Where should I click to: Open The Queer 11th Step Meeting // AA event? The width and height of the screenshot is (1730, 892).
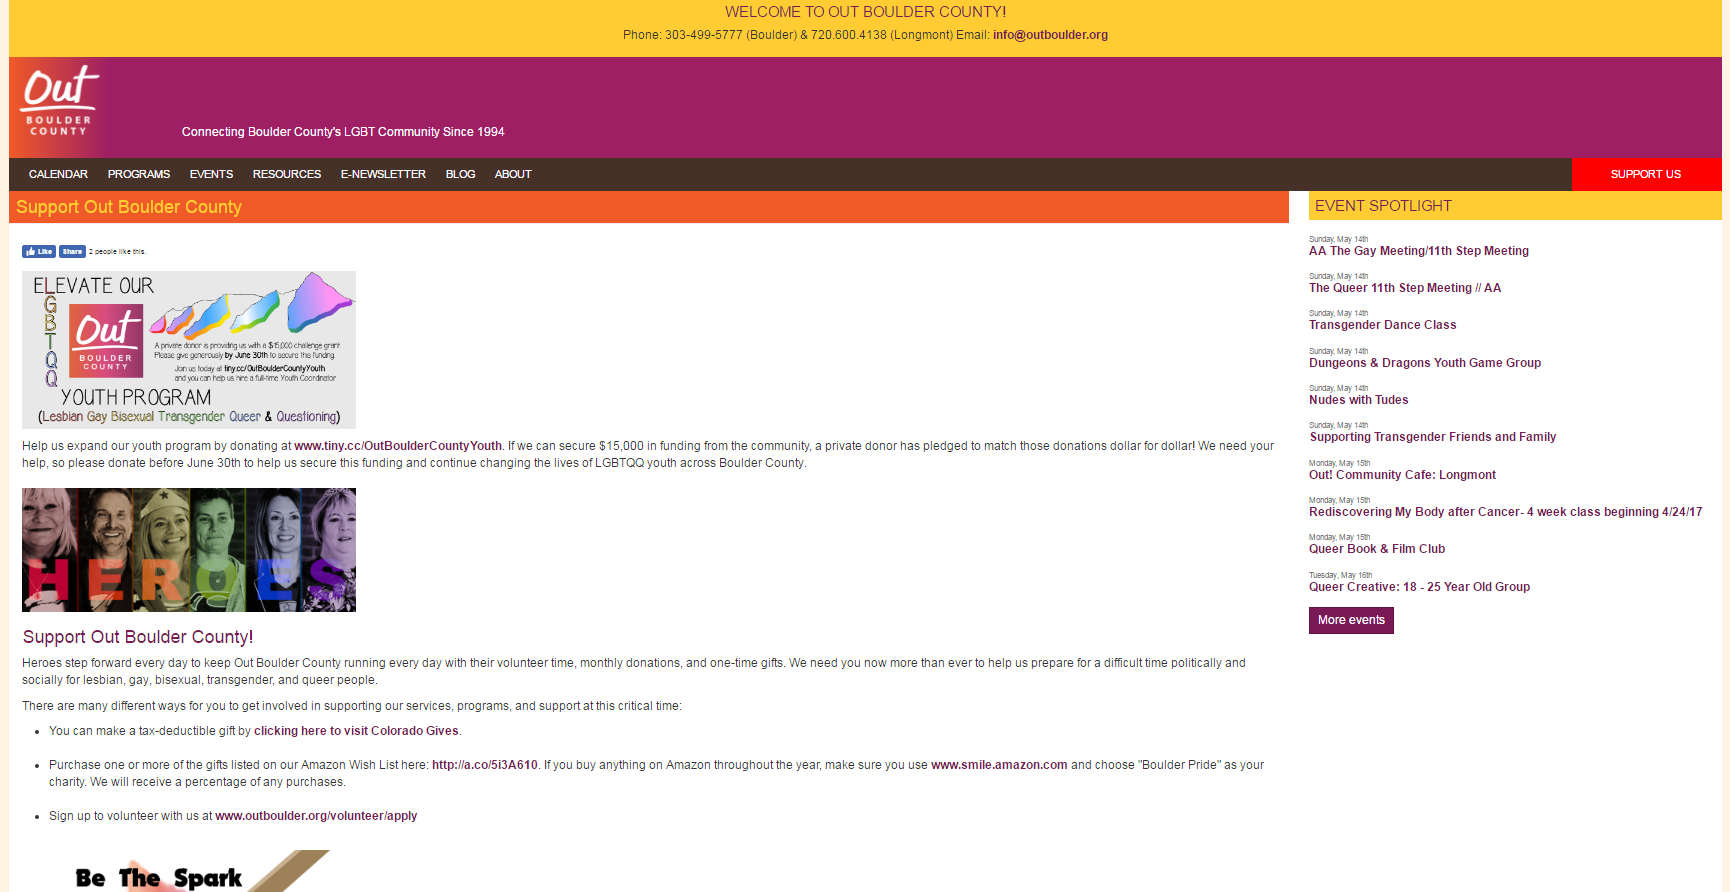1405,288
